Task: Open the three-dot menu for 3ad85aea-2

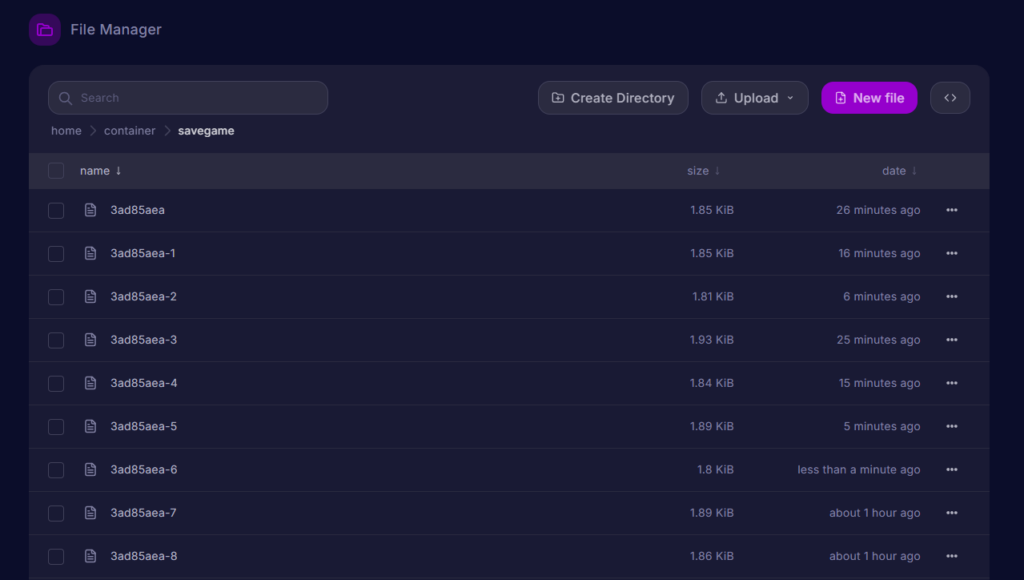Action: tap(952, 297)
